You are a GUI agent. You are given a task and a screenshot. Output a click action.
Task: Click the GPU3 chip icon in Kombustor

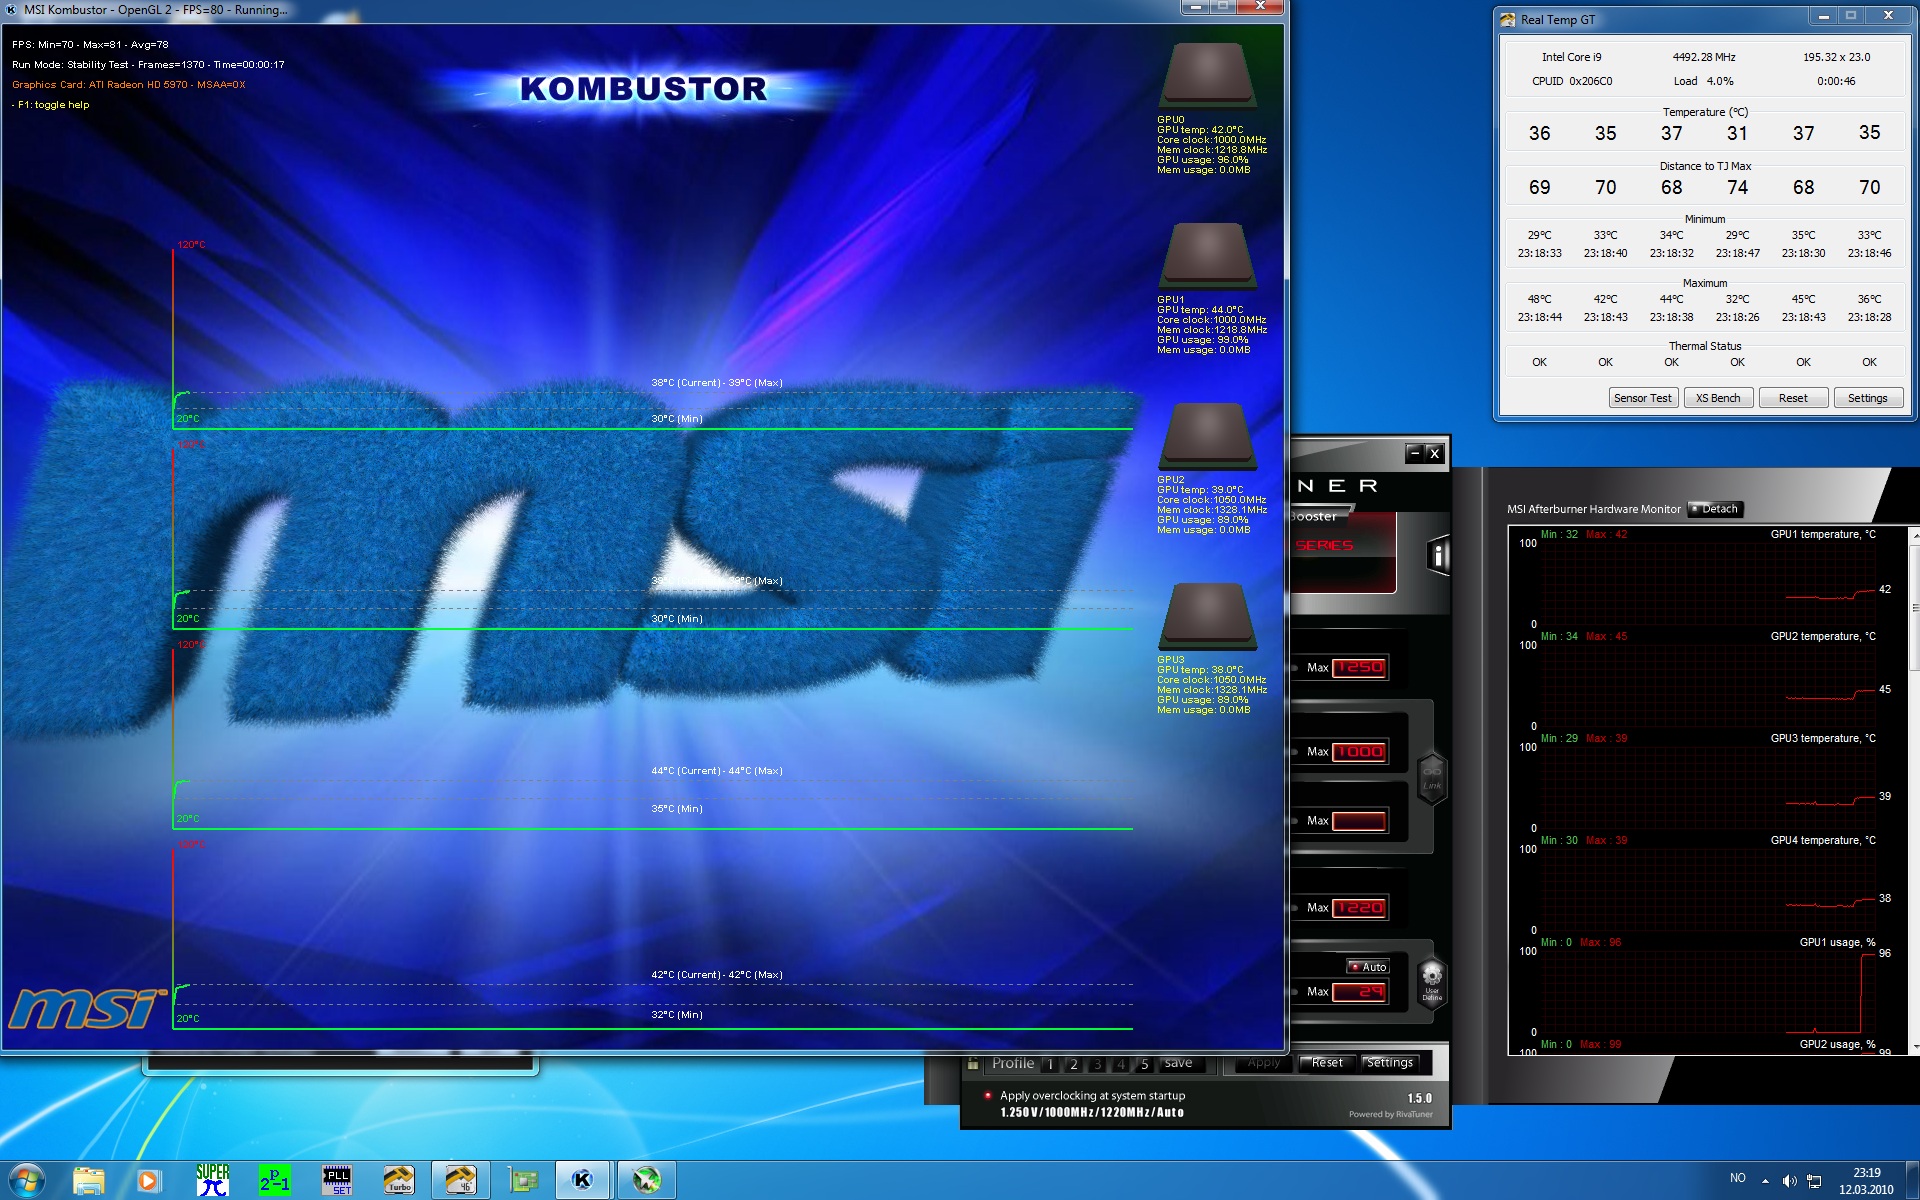(x=1207, y=616)
